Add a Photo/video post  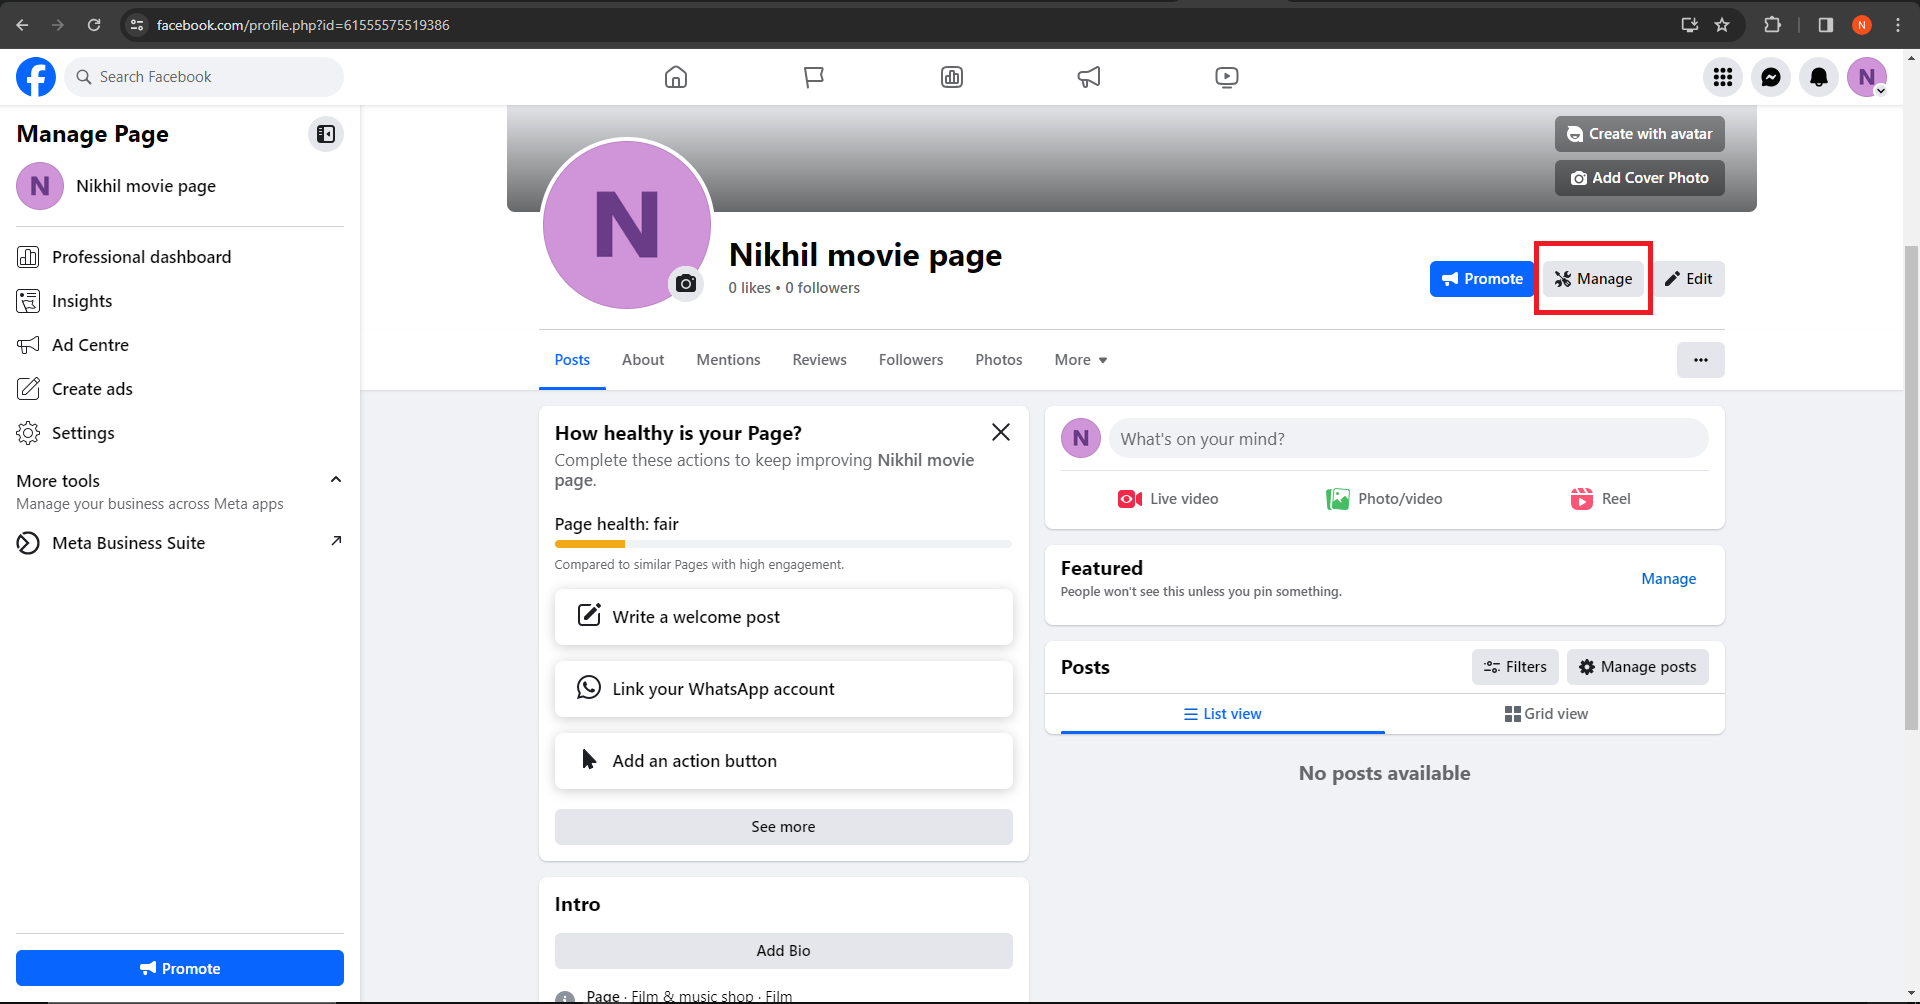coord(1384,499)
